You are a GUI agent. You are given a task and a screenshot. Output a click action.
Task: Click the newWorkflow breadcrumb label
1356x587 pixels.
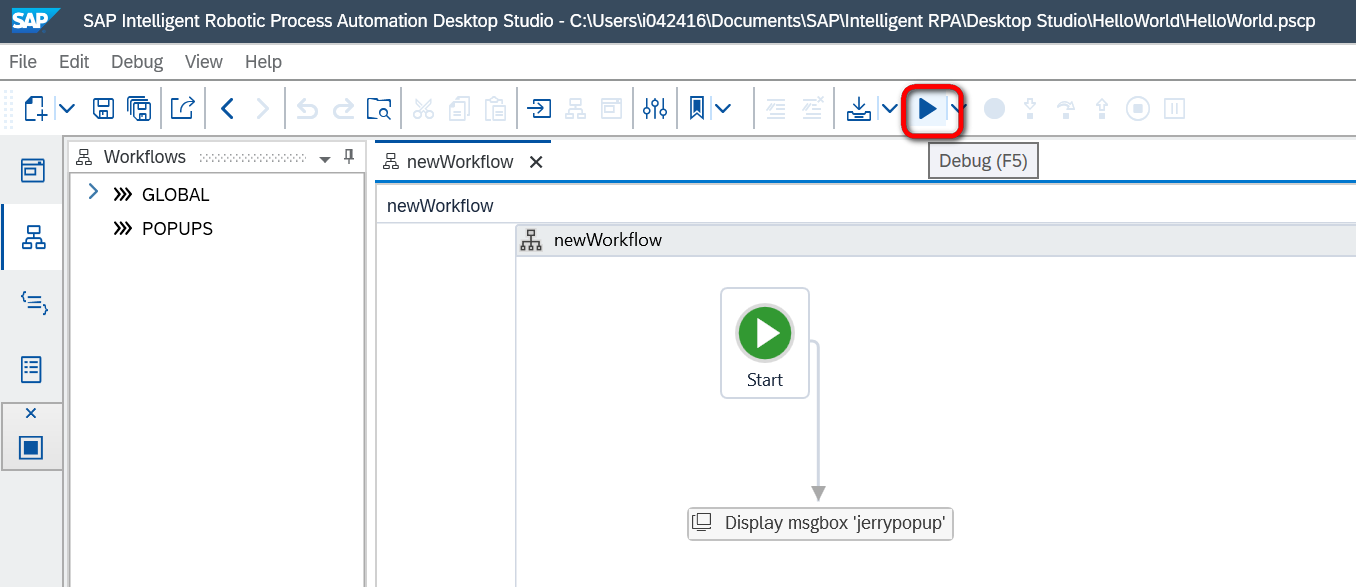[x=440, y=206]
